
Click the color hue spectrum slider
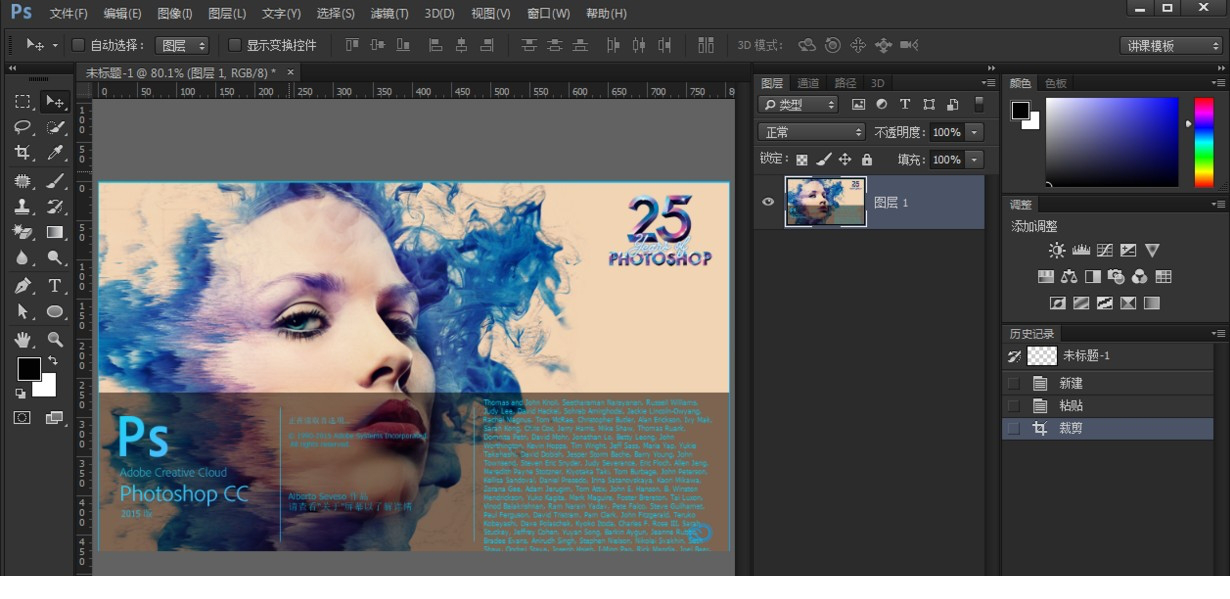(x=1204, y=142)
